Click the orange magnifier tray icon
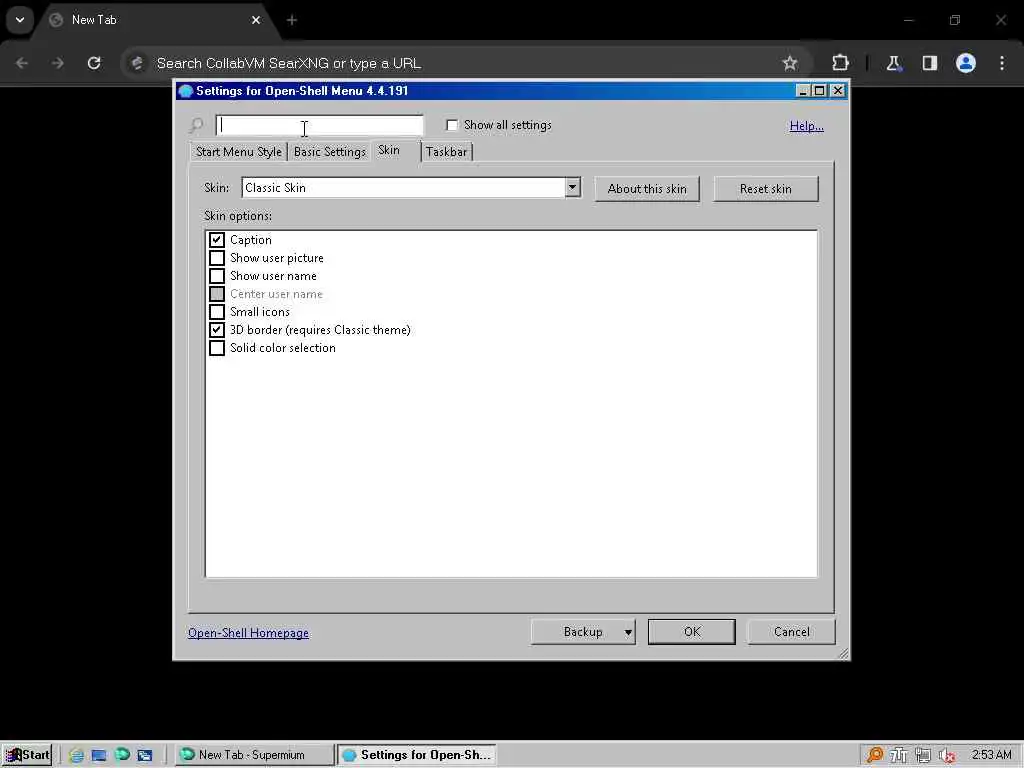The width and height of the screenshot is (1024, 768). click(874, 755)
